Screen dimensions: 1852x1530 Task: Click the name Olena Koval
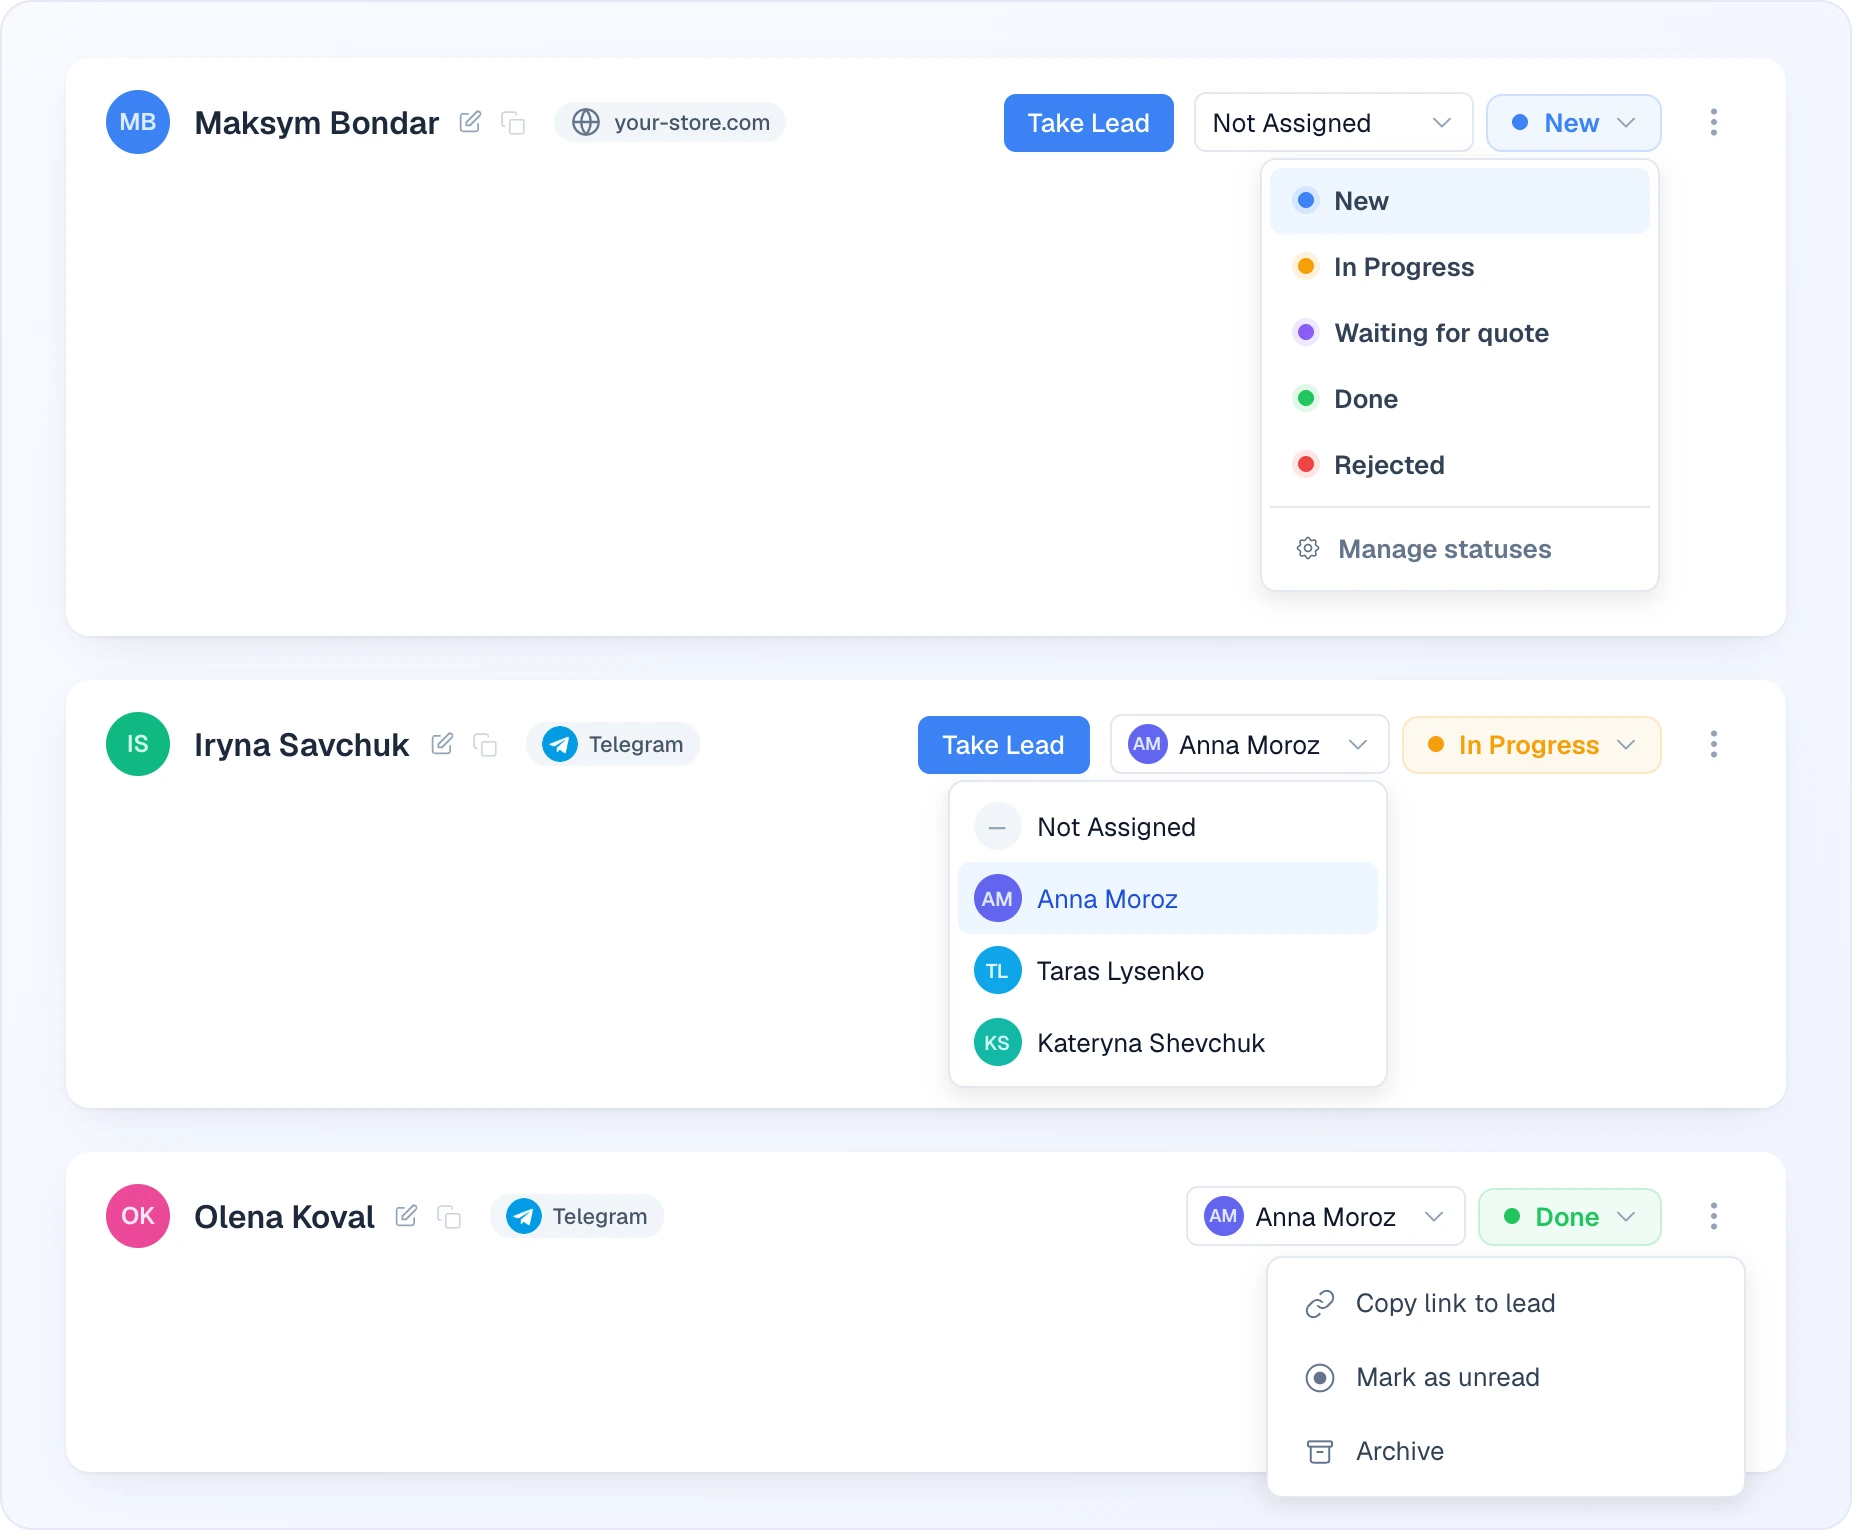tap(284, 1217)
